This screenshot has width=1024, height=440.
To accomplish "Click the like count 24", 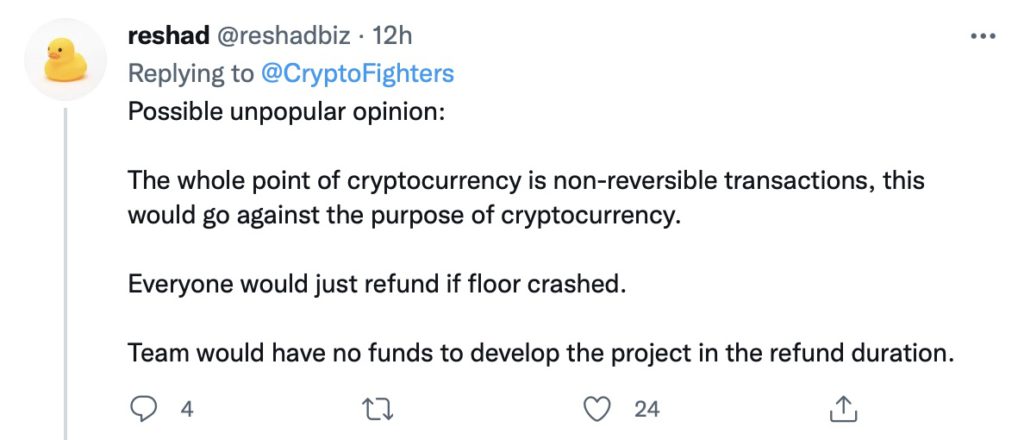I will (647, 409).
